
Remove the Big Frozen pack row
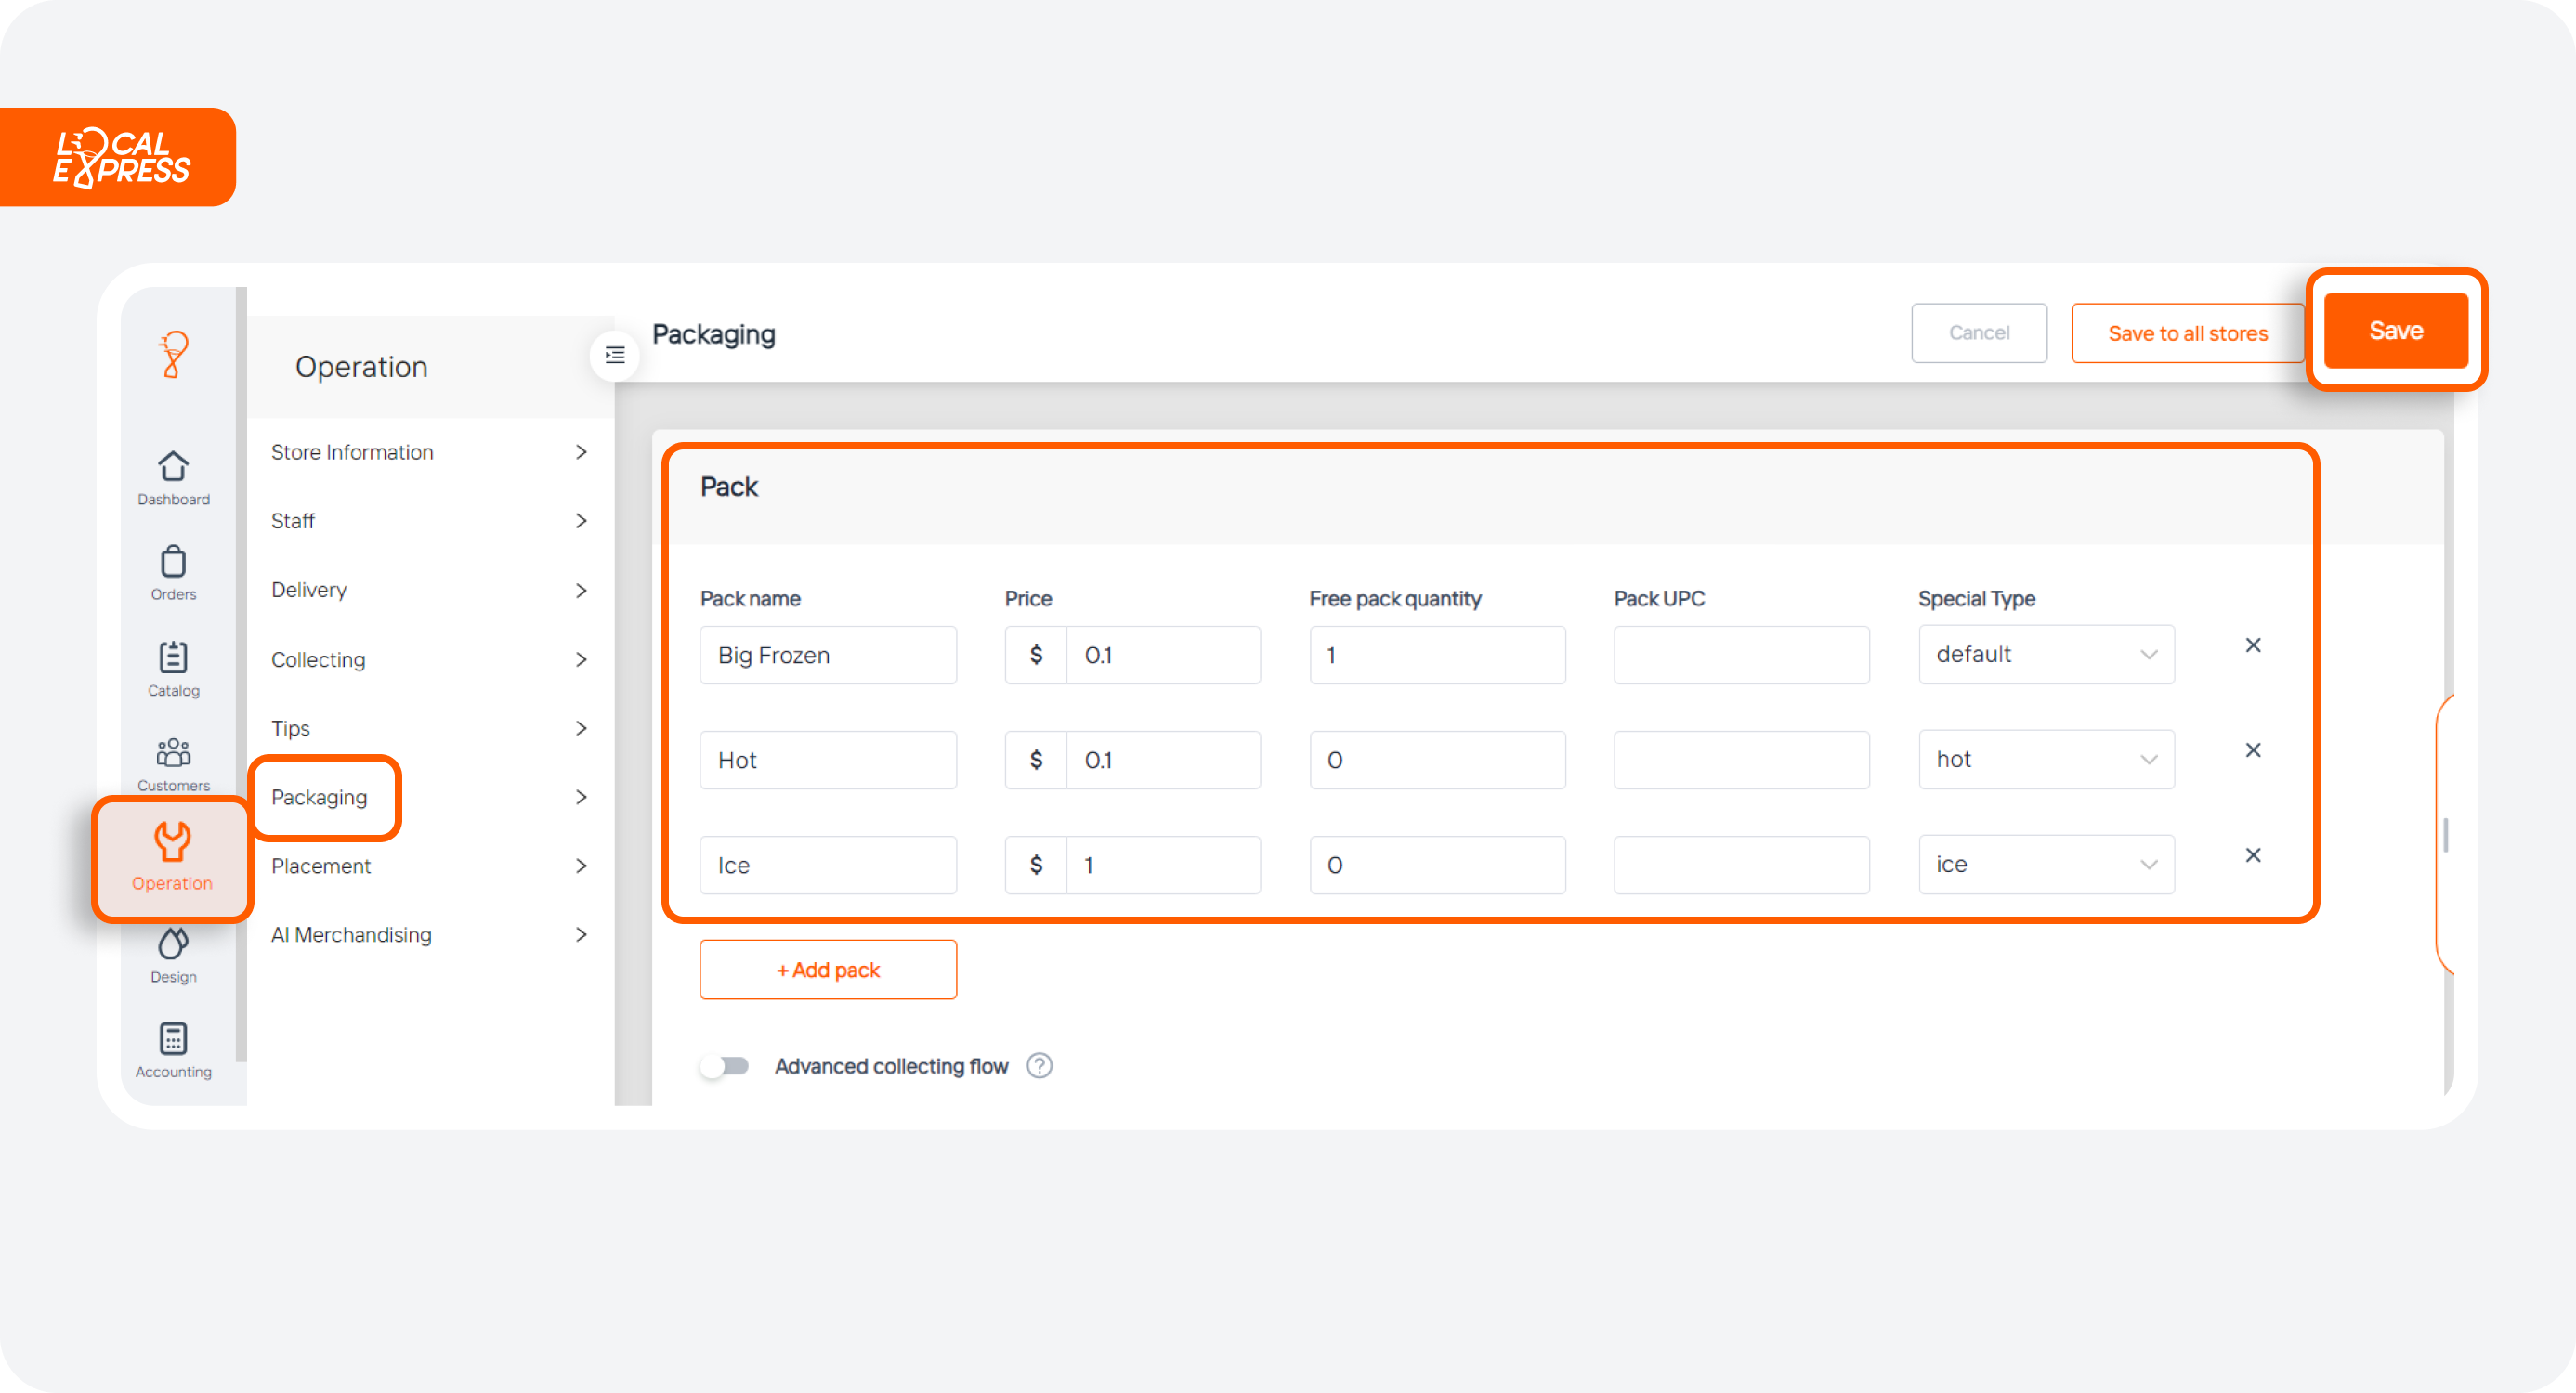(x=2252, y=646)
